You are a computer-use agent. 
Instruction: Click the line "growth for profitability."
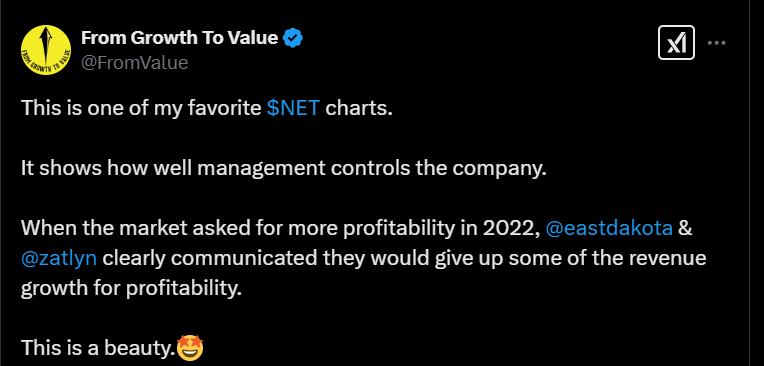(131, 289)
